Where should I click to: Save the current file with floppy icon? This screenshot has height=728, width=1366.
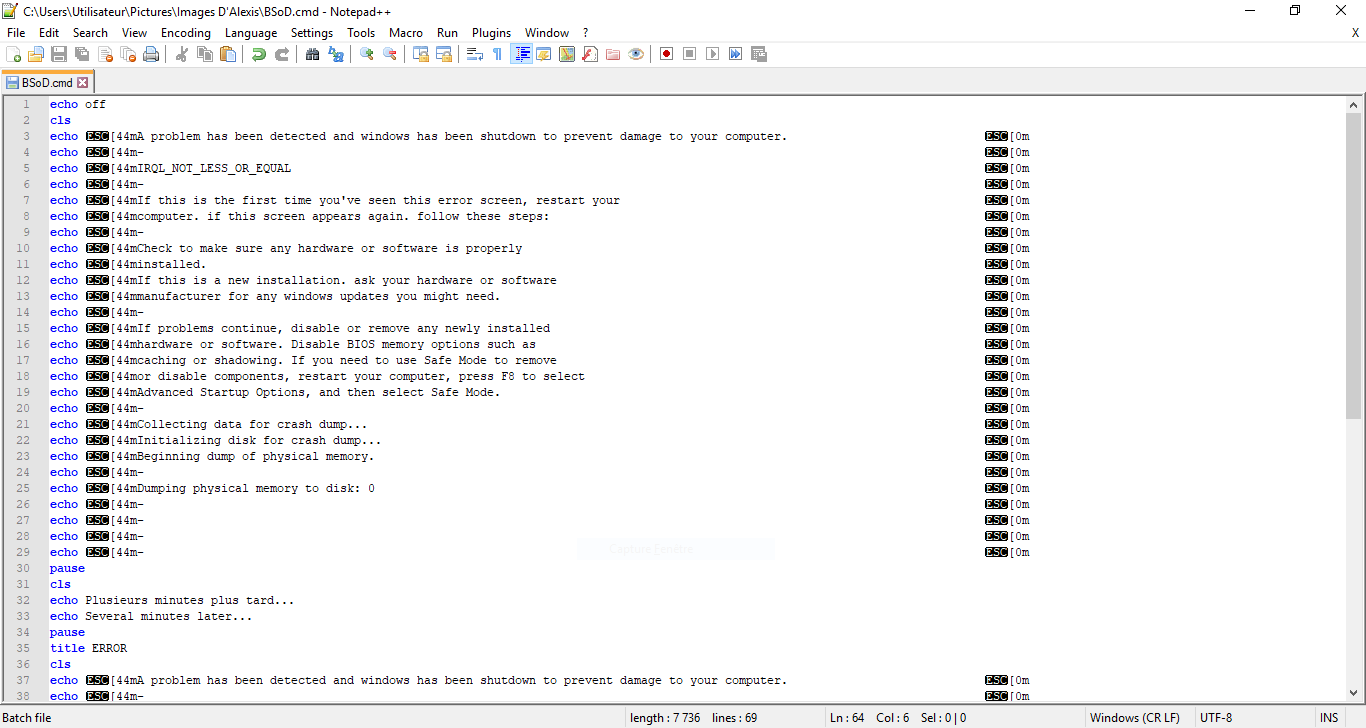click(x=59, y=54)
